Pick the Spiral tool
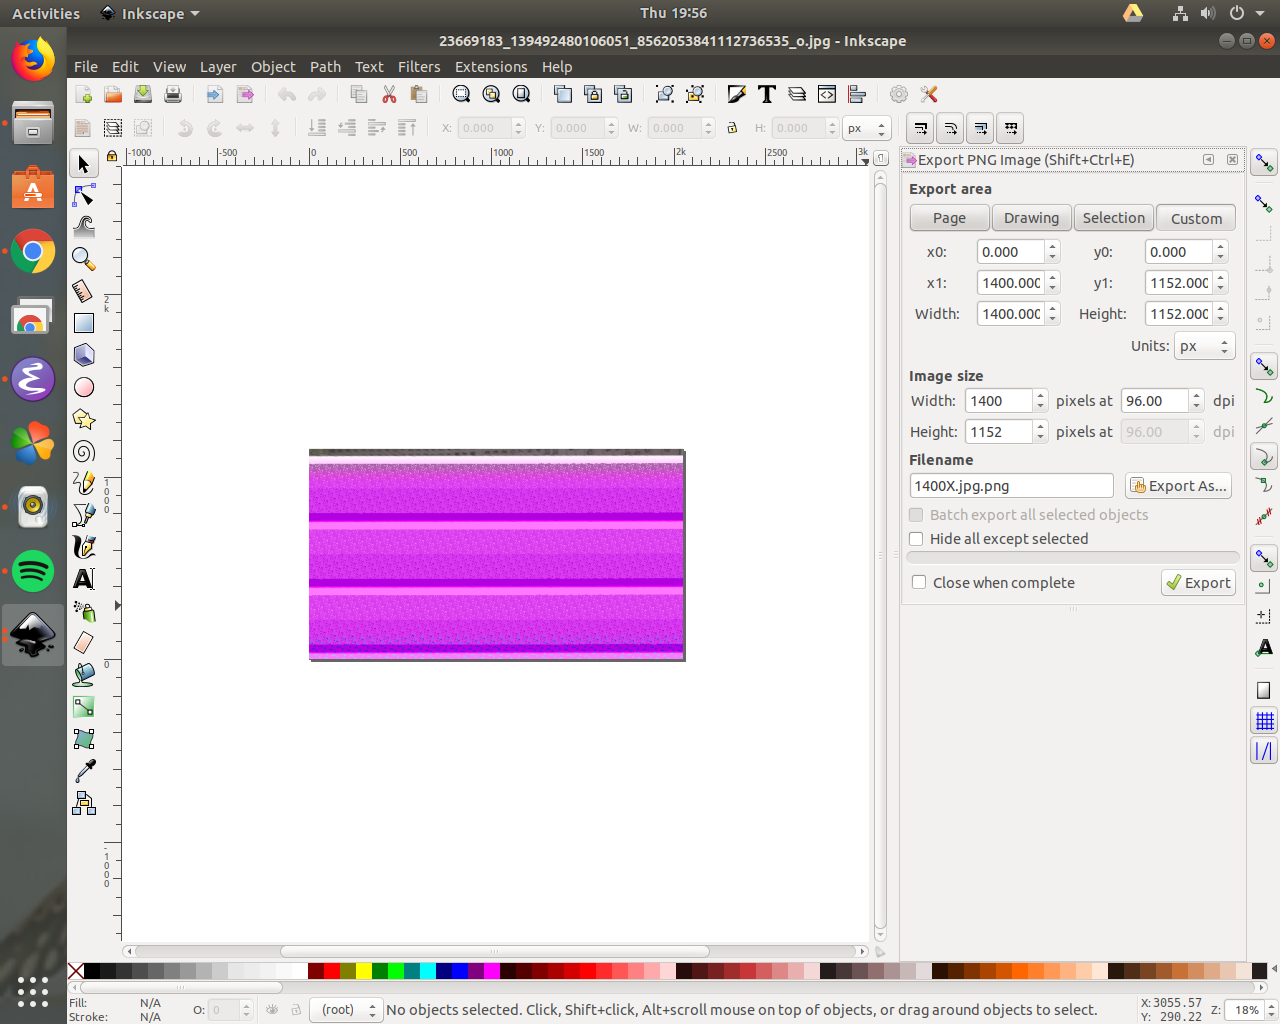The width and height of the screenshot is (1280, 1024). [84, 452]
